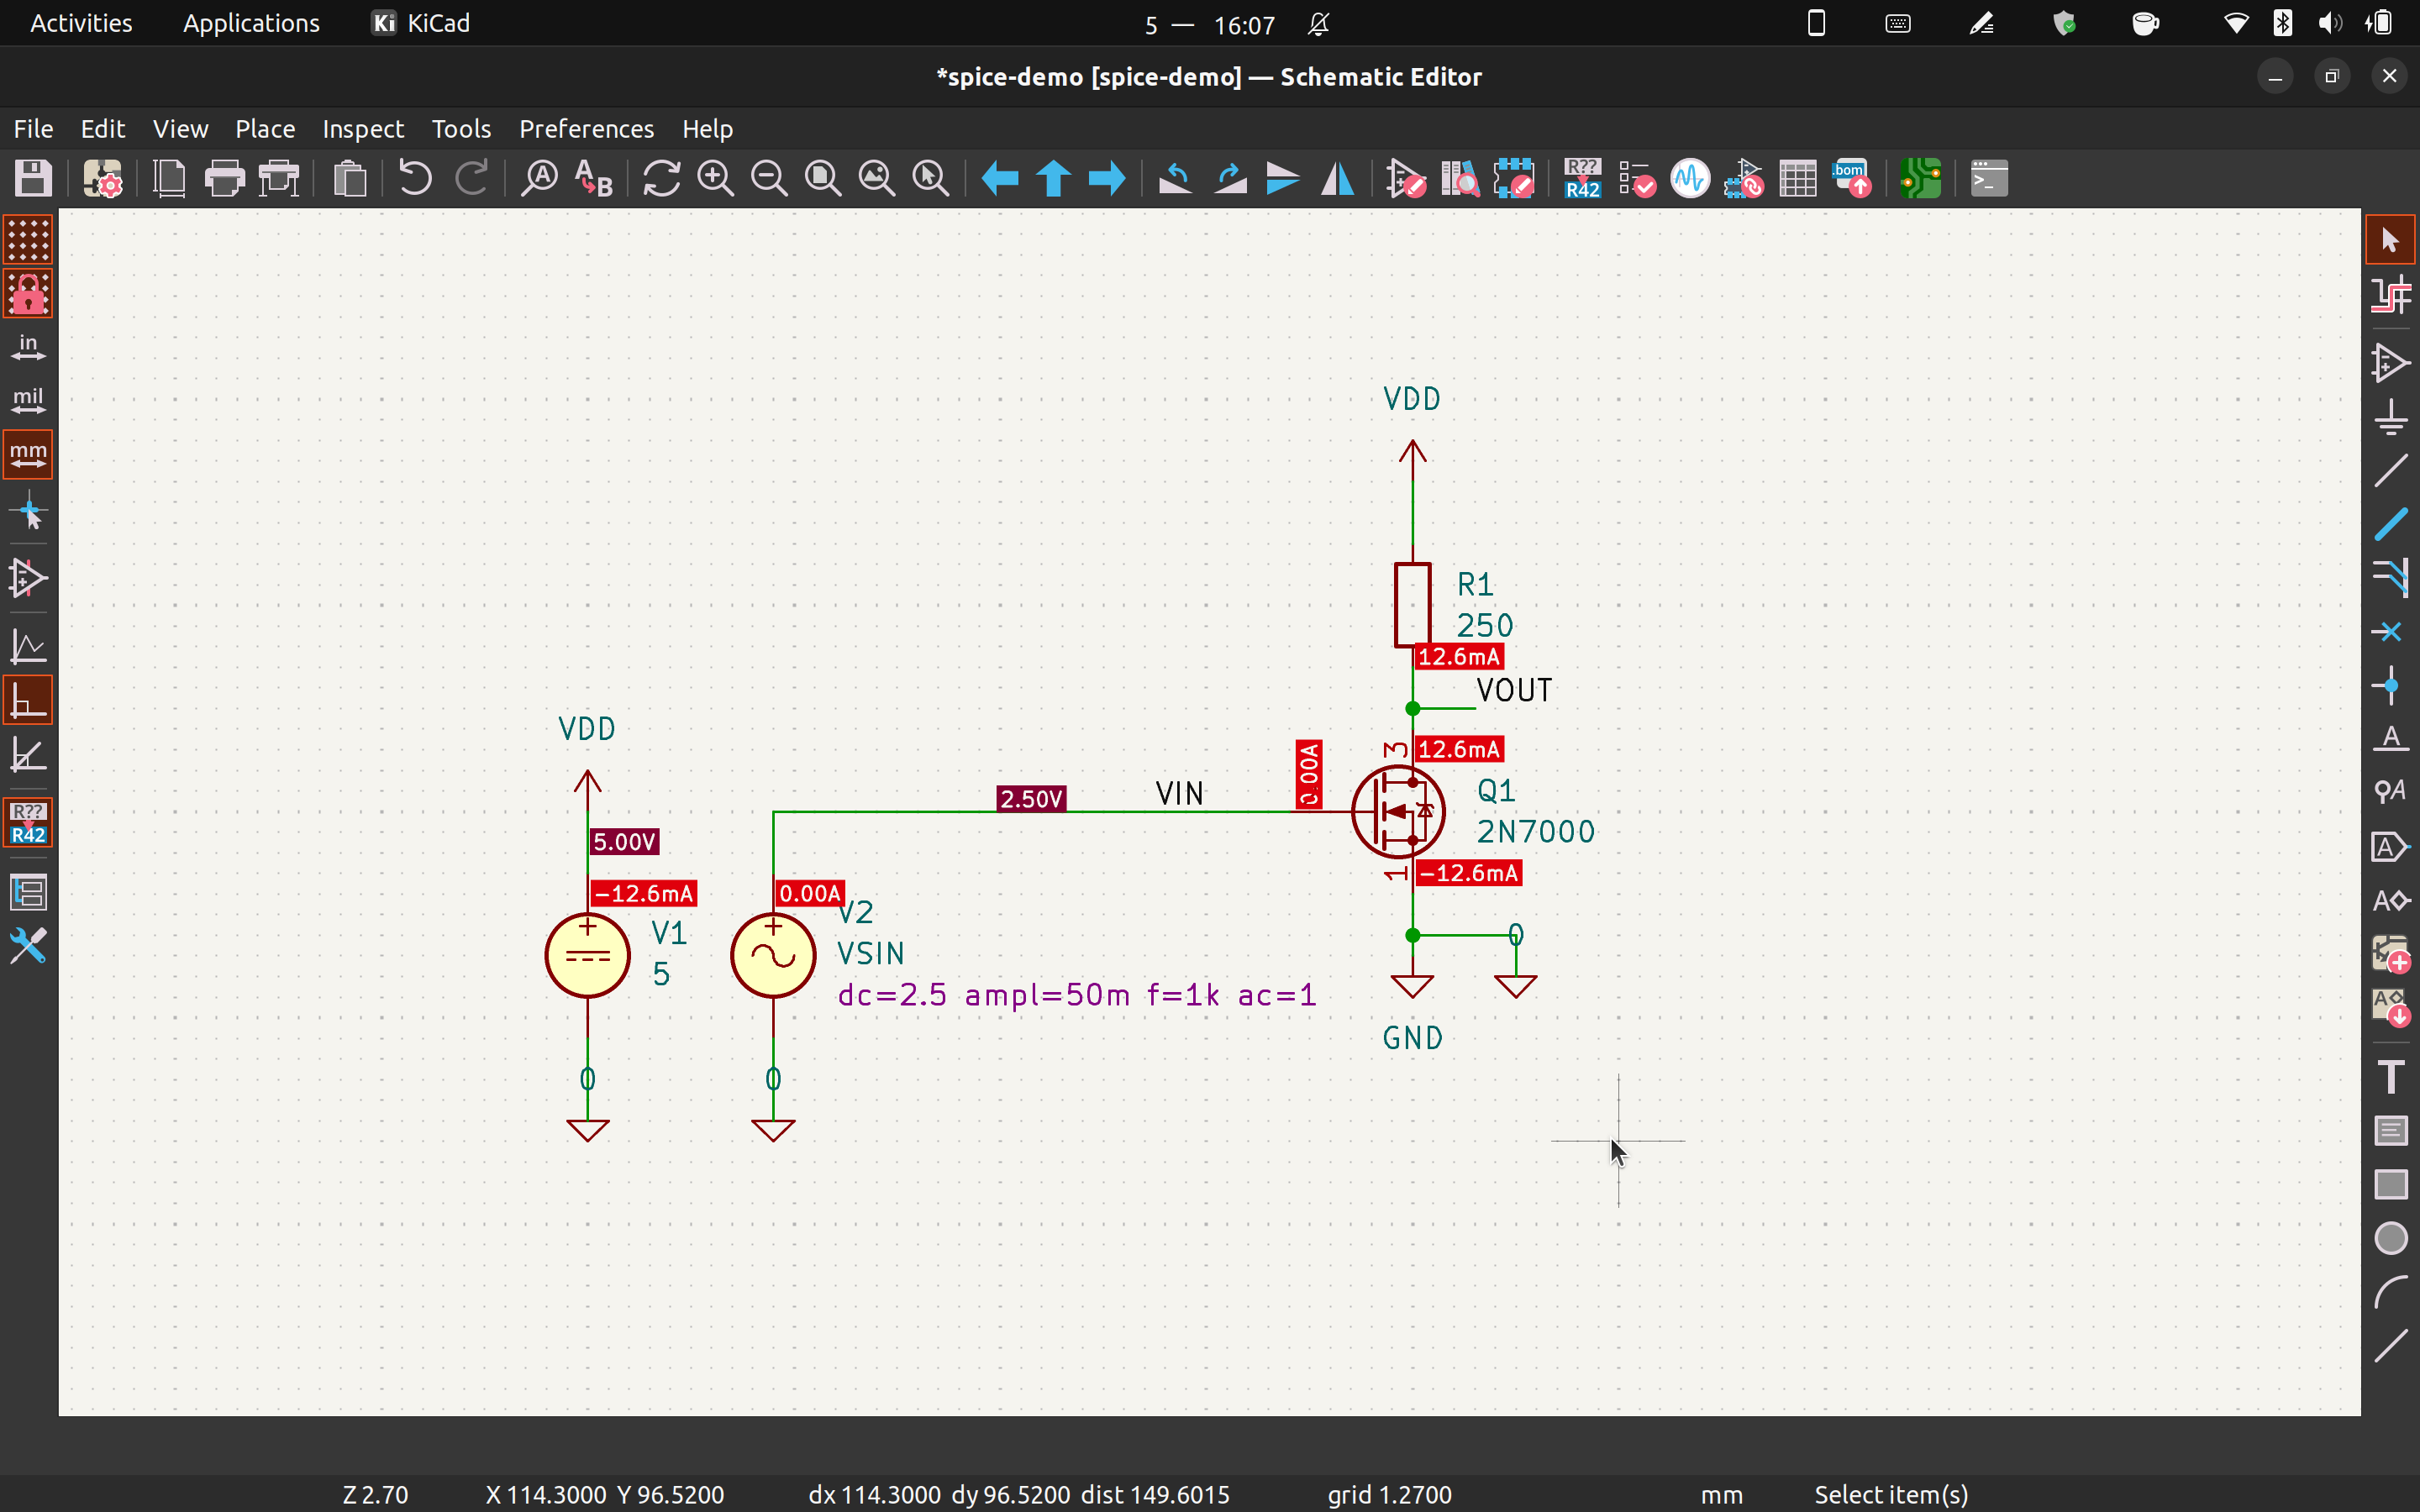Toggle grid display on left toolbar
This screenshot has height=1512, width=2420.
(28, 240)
